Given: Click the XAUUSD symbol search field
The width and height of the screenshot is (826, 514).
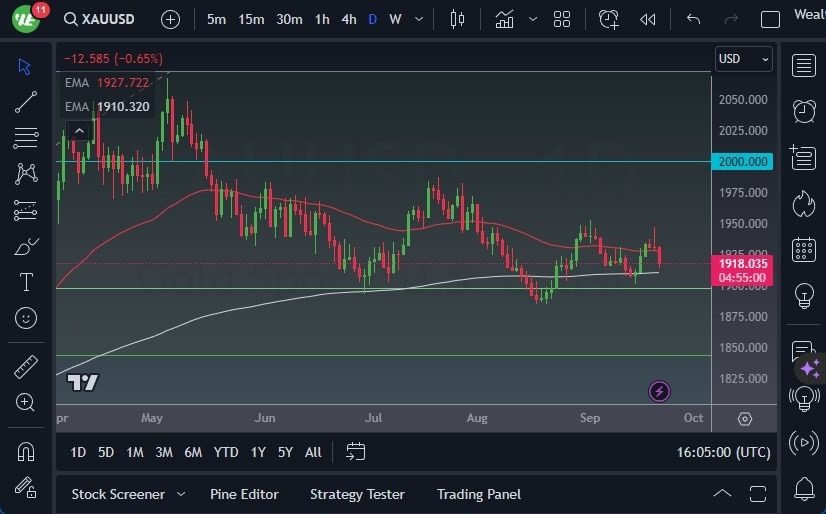Looking at the screenshot, I should coord(108,19).
